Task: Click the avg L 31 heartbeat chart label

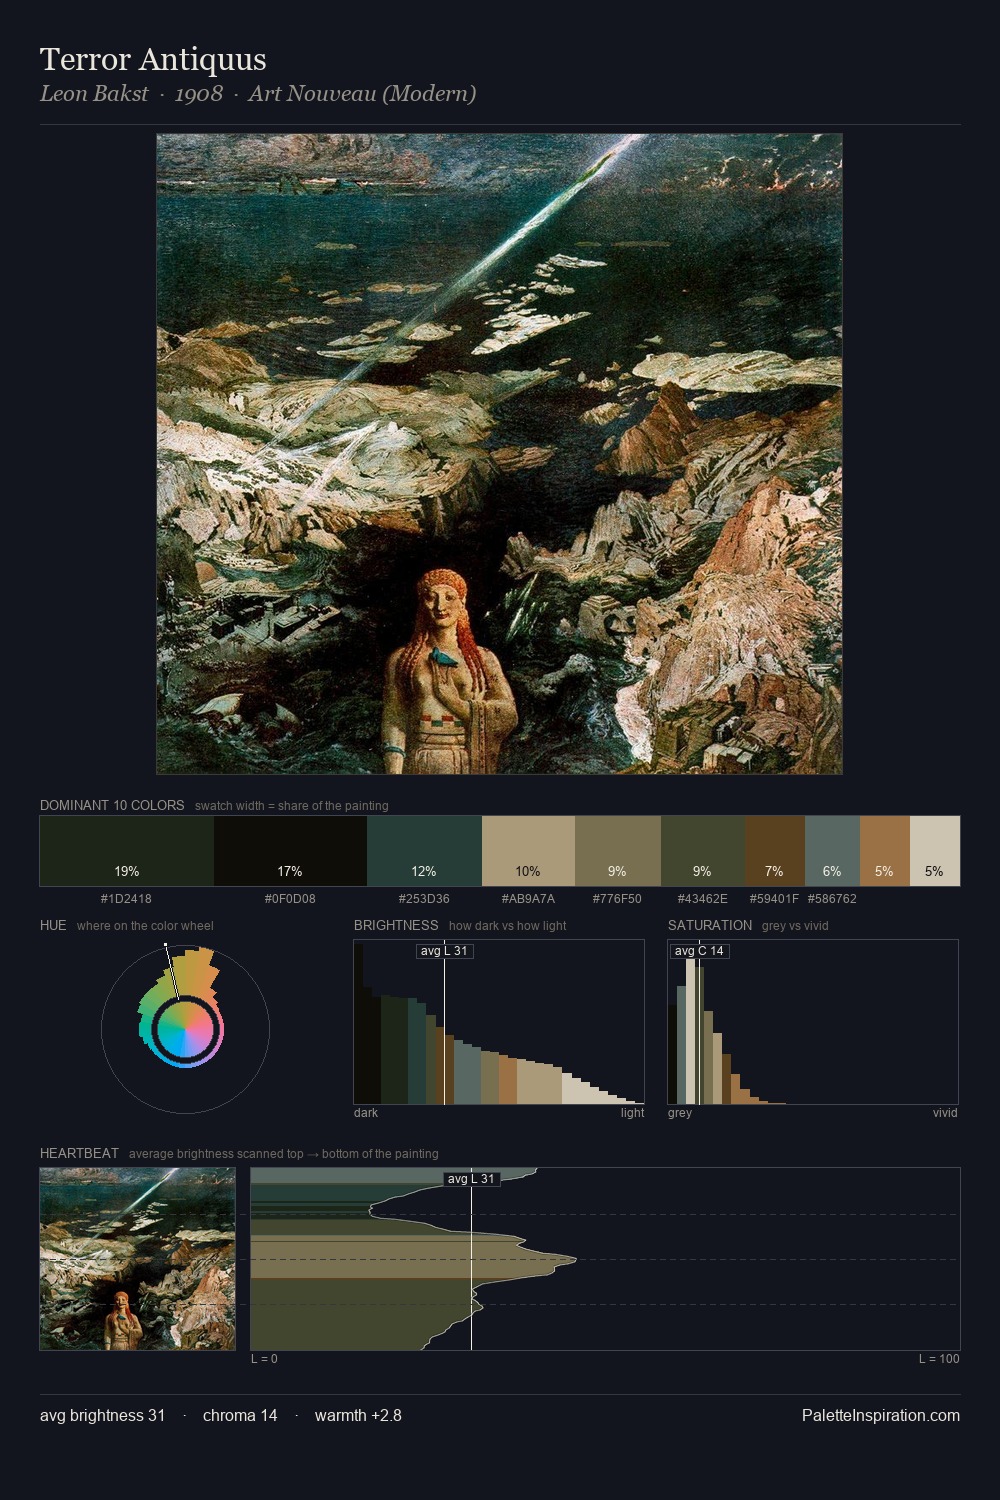Action: tap(471, 1179)
